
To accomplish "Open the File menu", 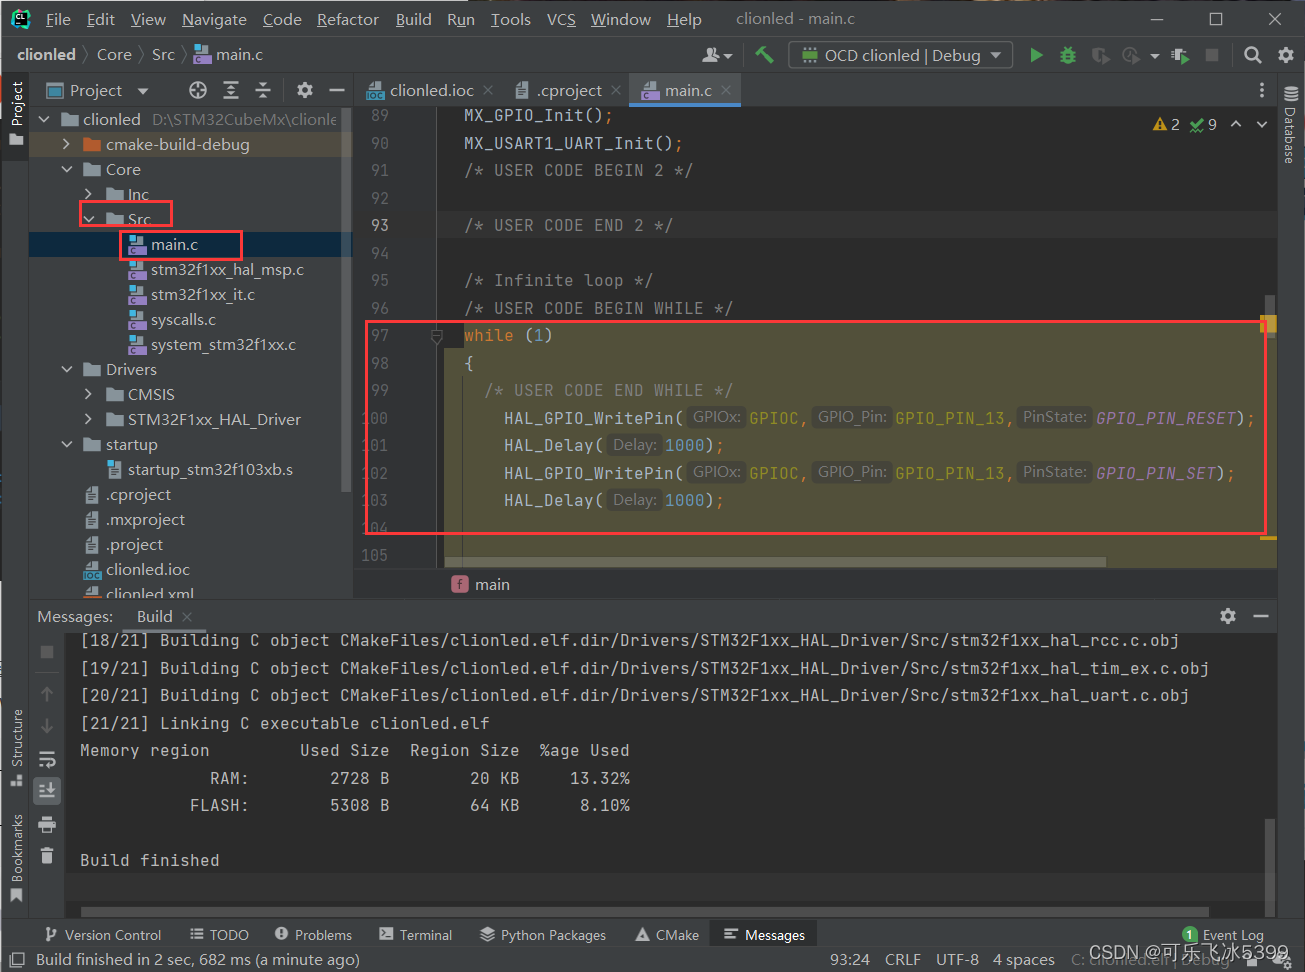I will point(58,19).
